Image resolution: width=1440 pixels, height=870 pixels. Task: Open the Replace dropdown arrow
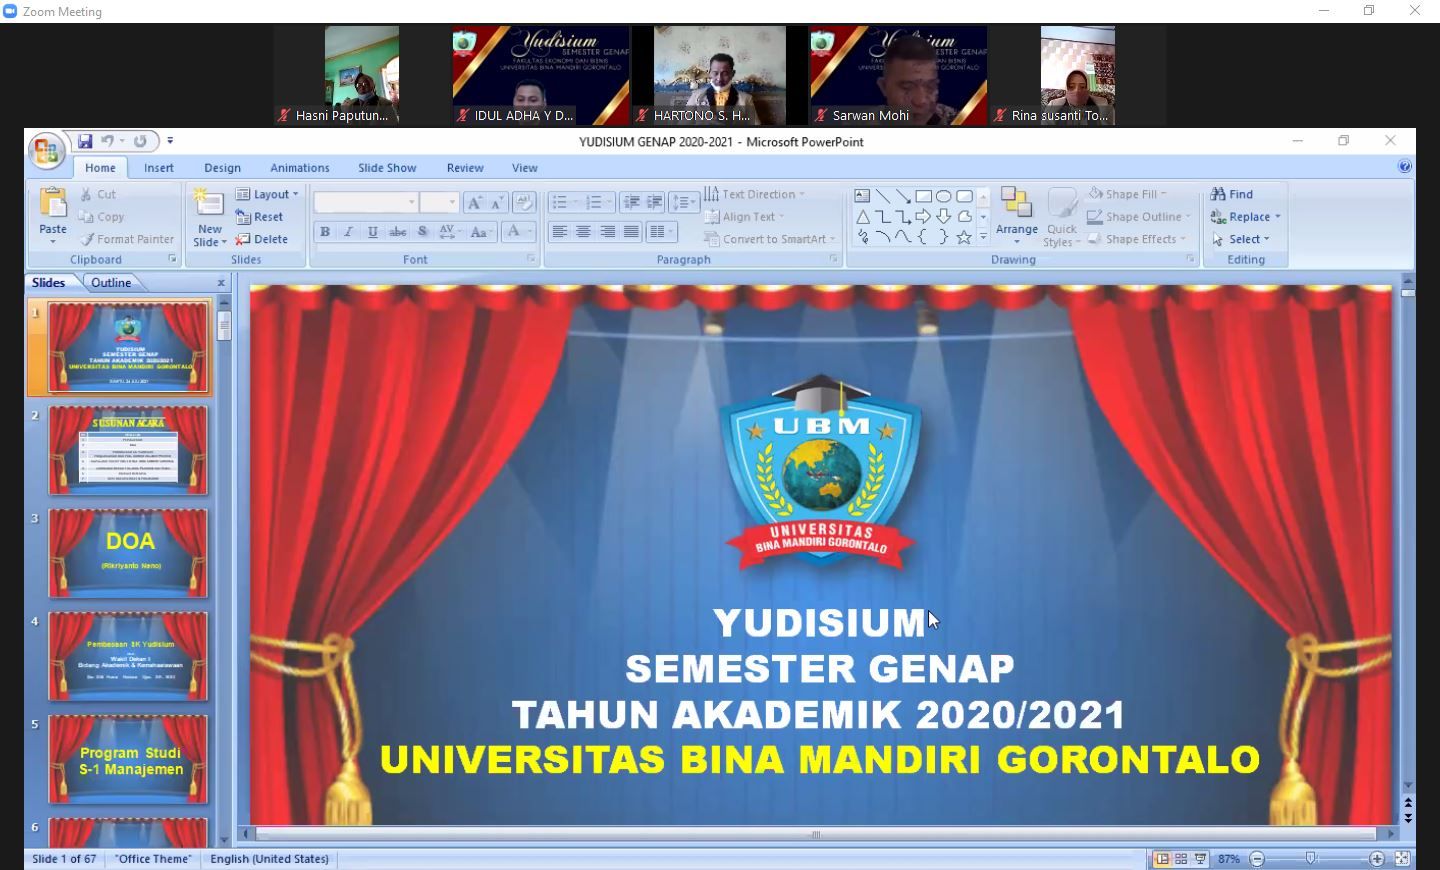[x=1277, y=217]
